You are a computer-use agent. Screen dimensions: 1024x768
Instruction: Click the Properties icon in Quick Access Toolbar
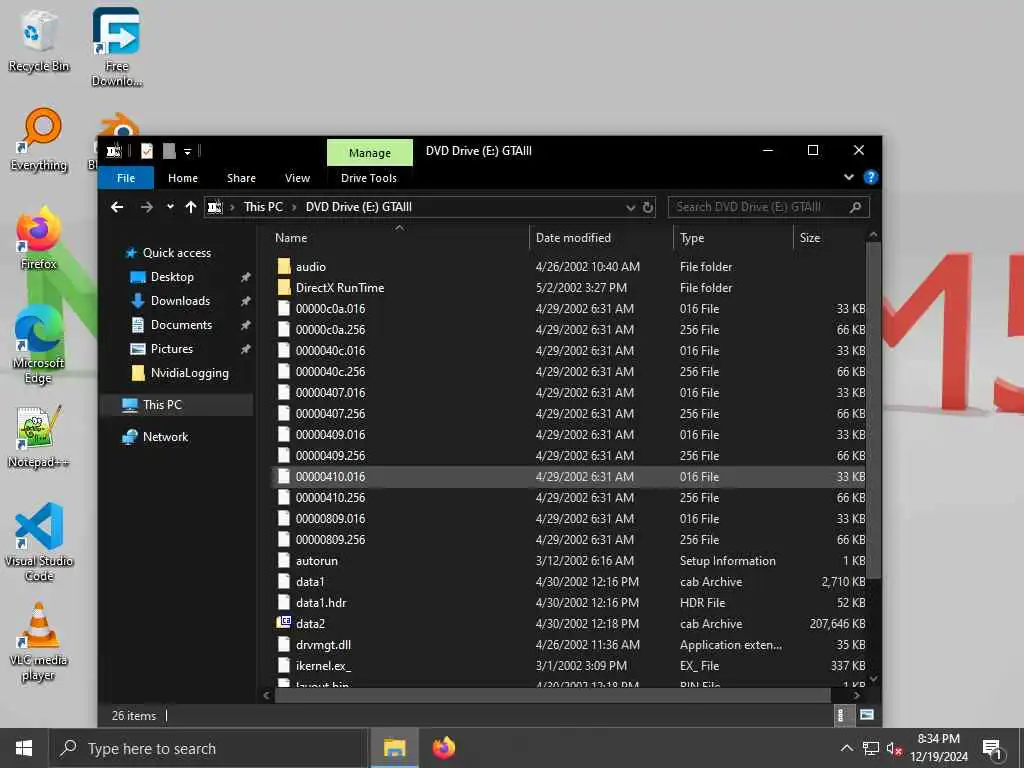tap(147, 152)
